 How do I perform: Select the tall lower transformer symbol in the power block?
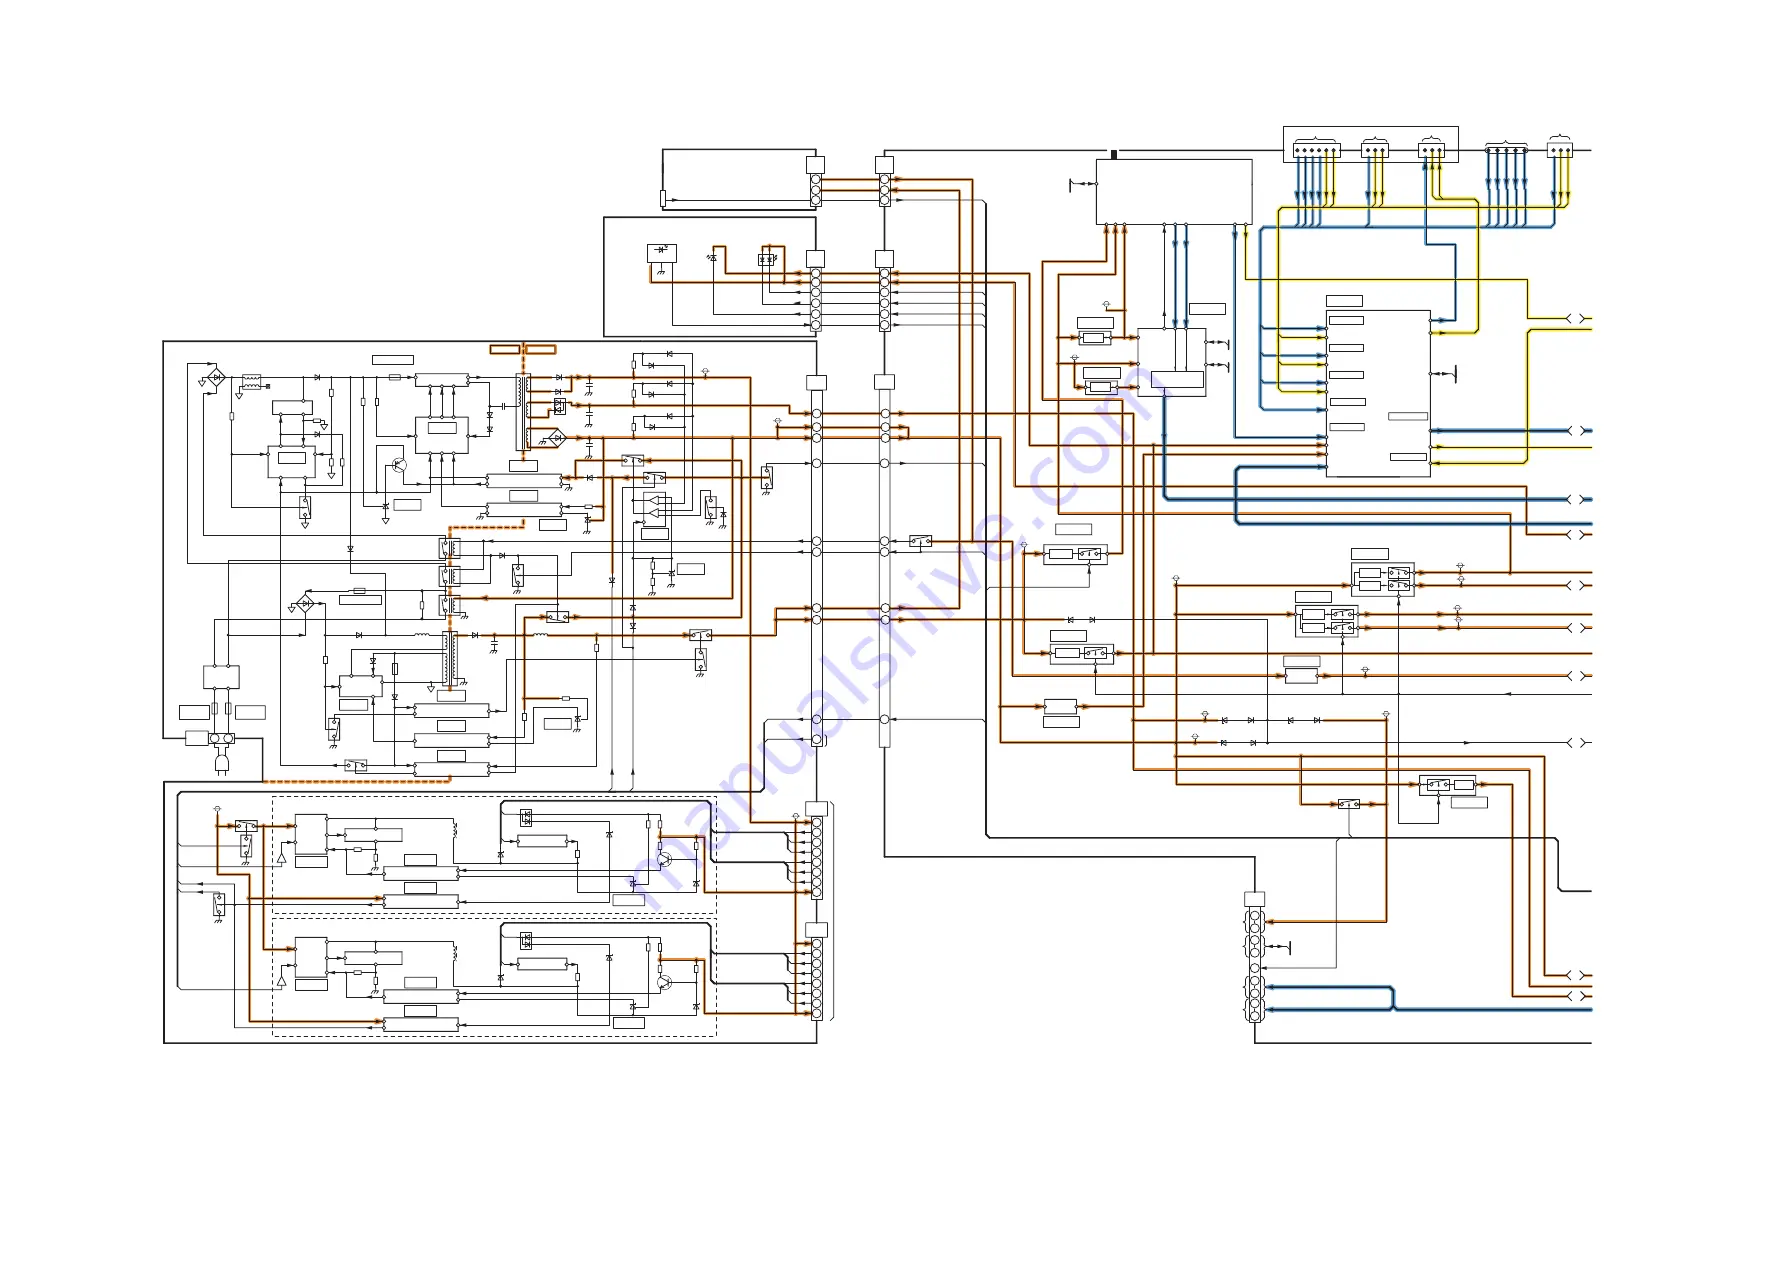(x=450, y=657)
